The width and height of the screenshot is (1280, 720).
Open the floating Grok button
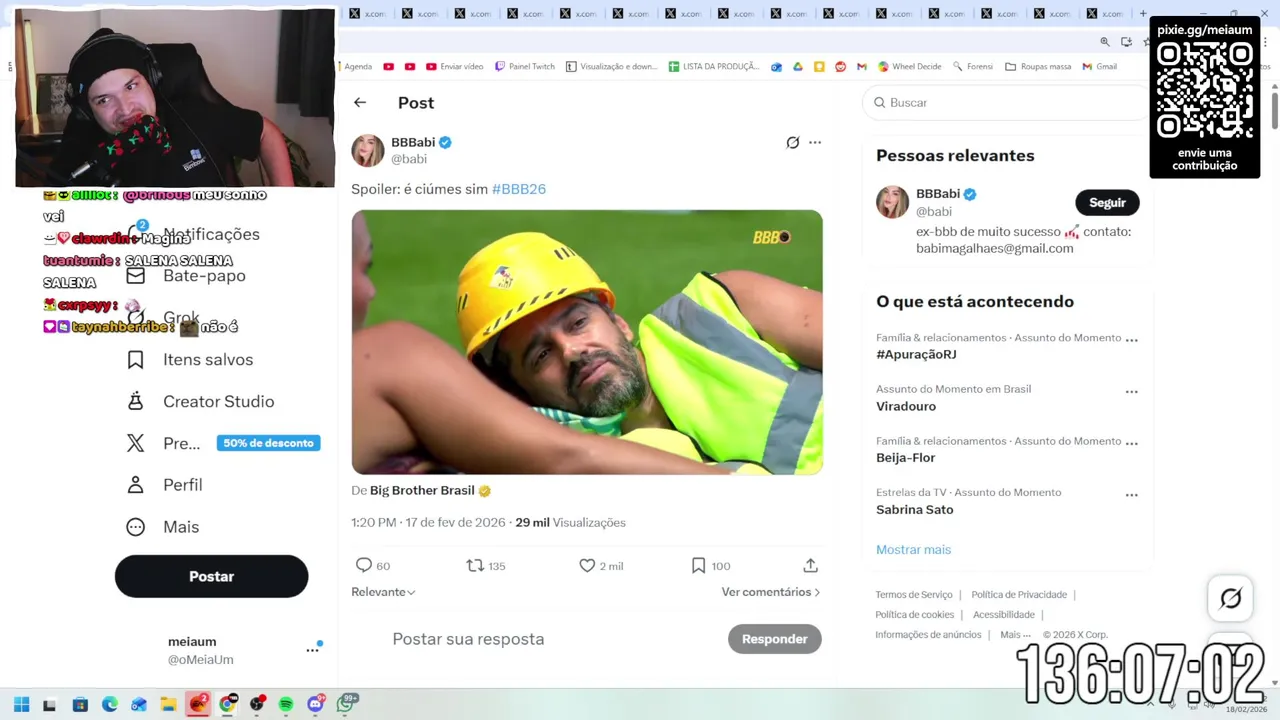[1231, 598]
